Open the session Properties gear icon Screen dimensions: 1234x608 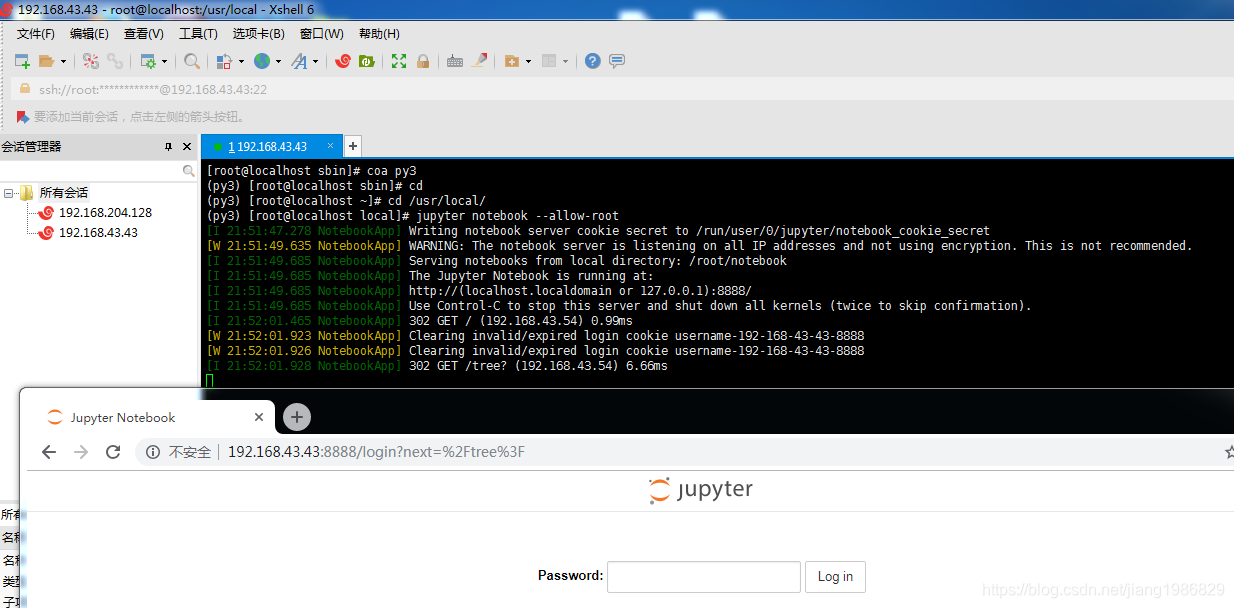pos(148,61)
